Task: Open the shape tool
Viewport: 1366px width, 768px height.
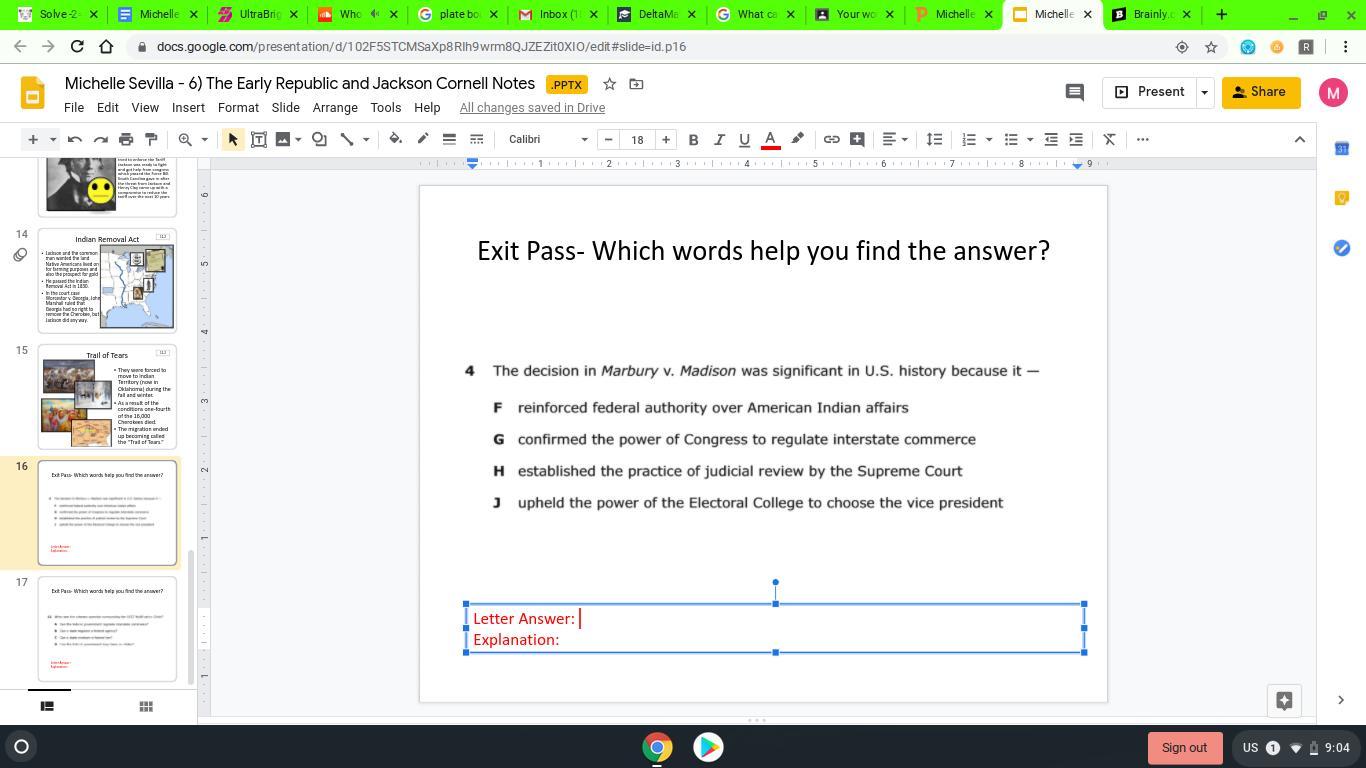Action: point(319,139)
